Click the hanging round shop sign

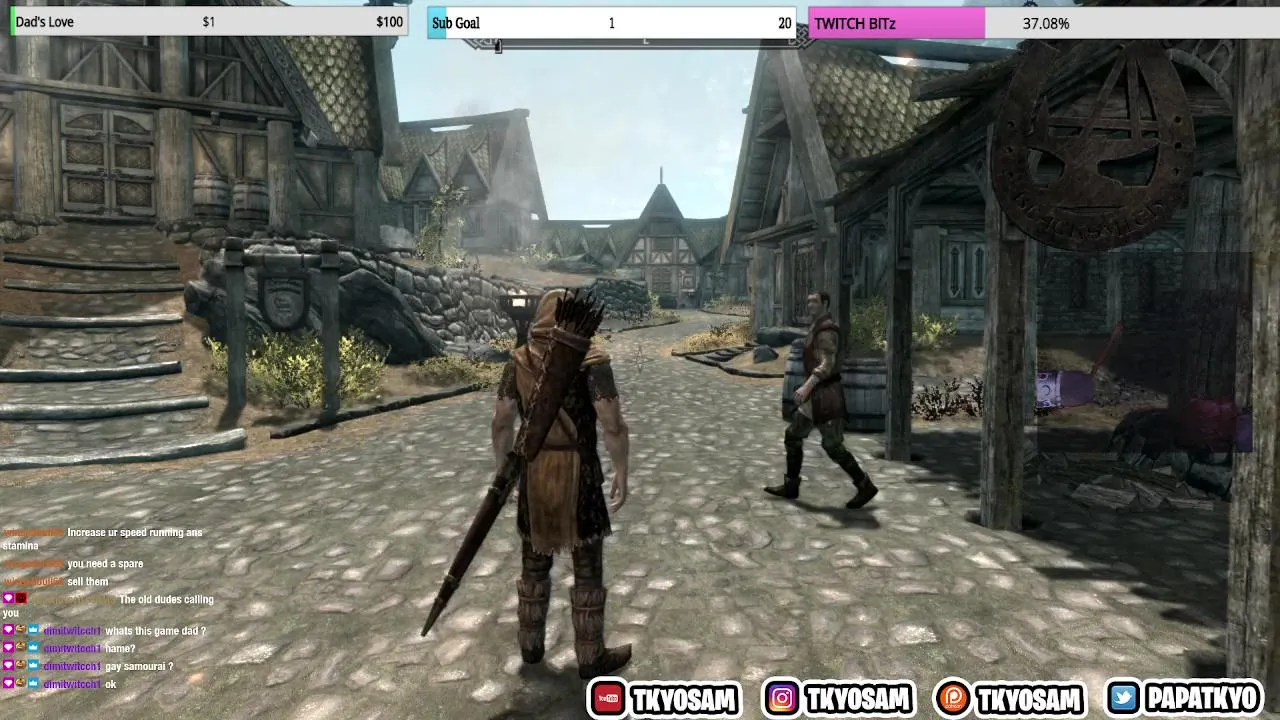(x=1092, y=143)
